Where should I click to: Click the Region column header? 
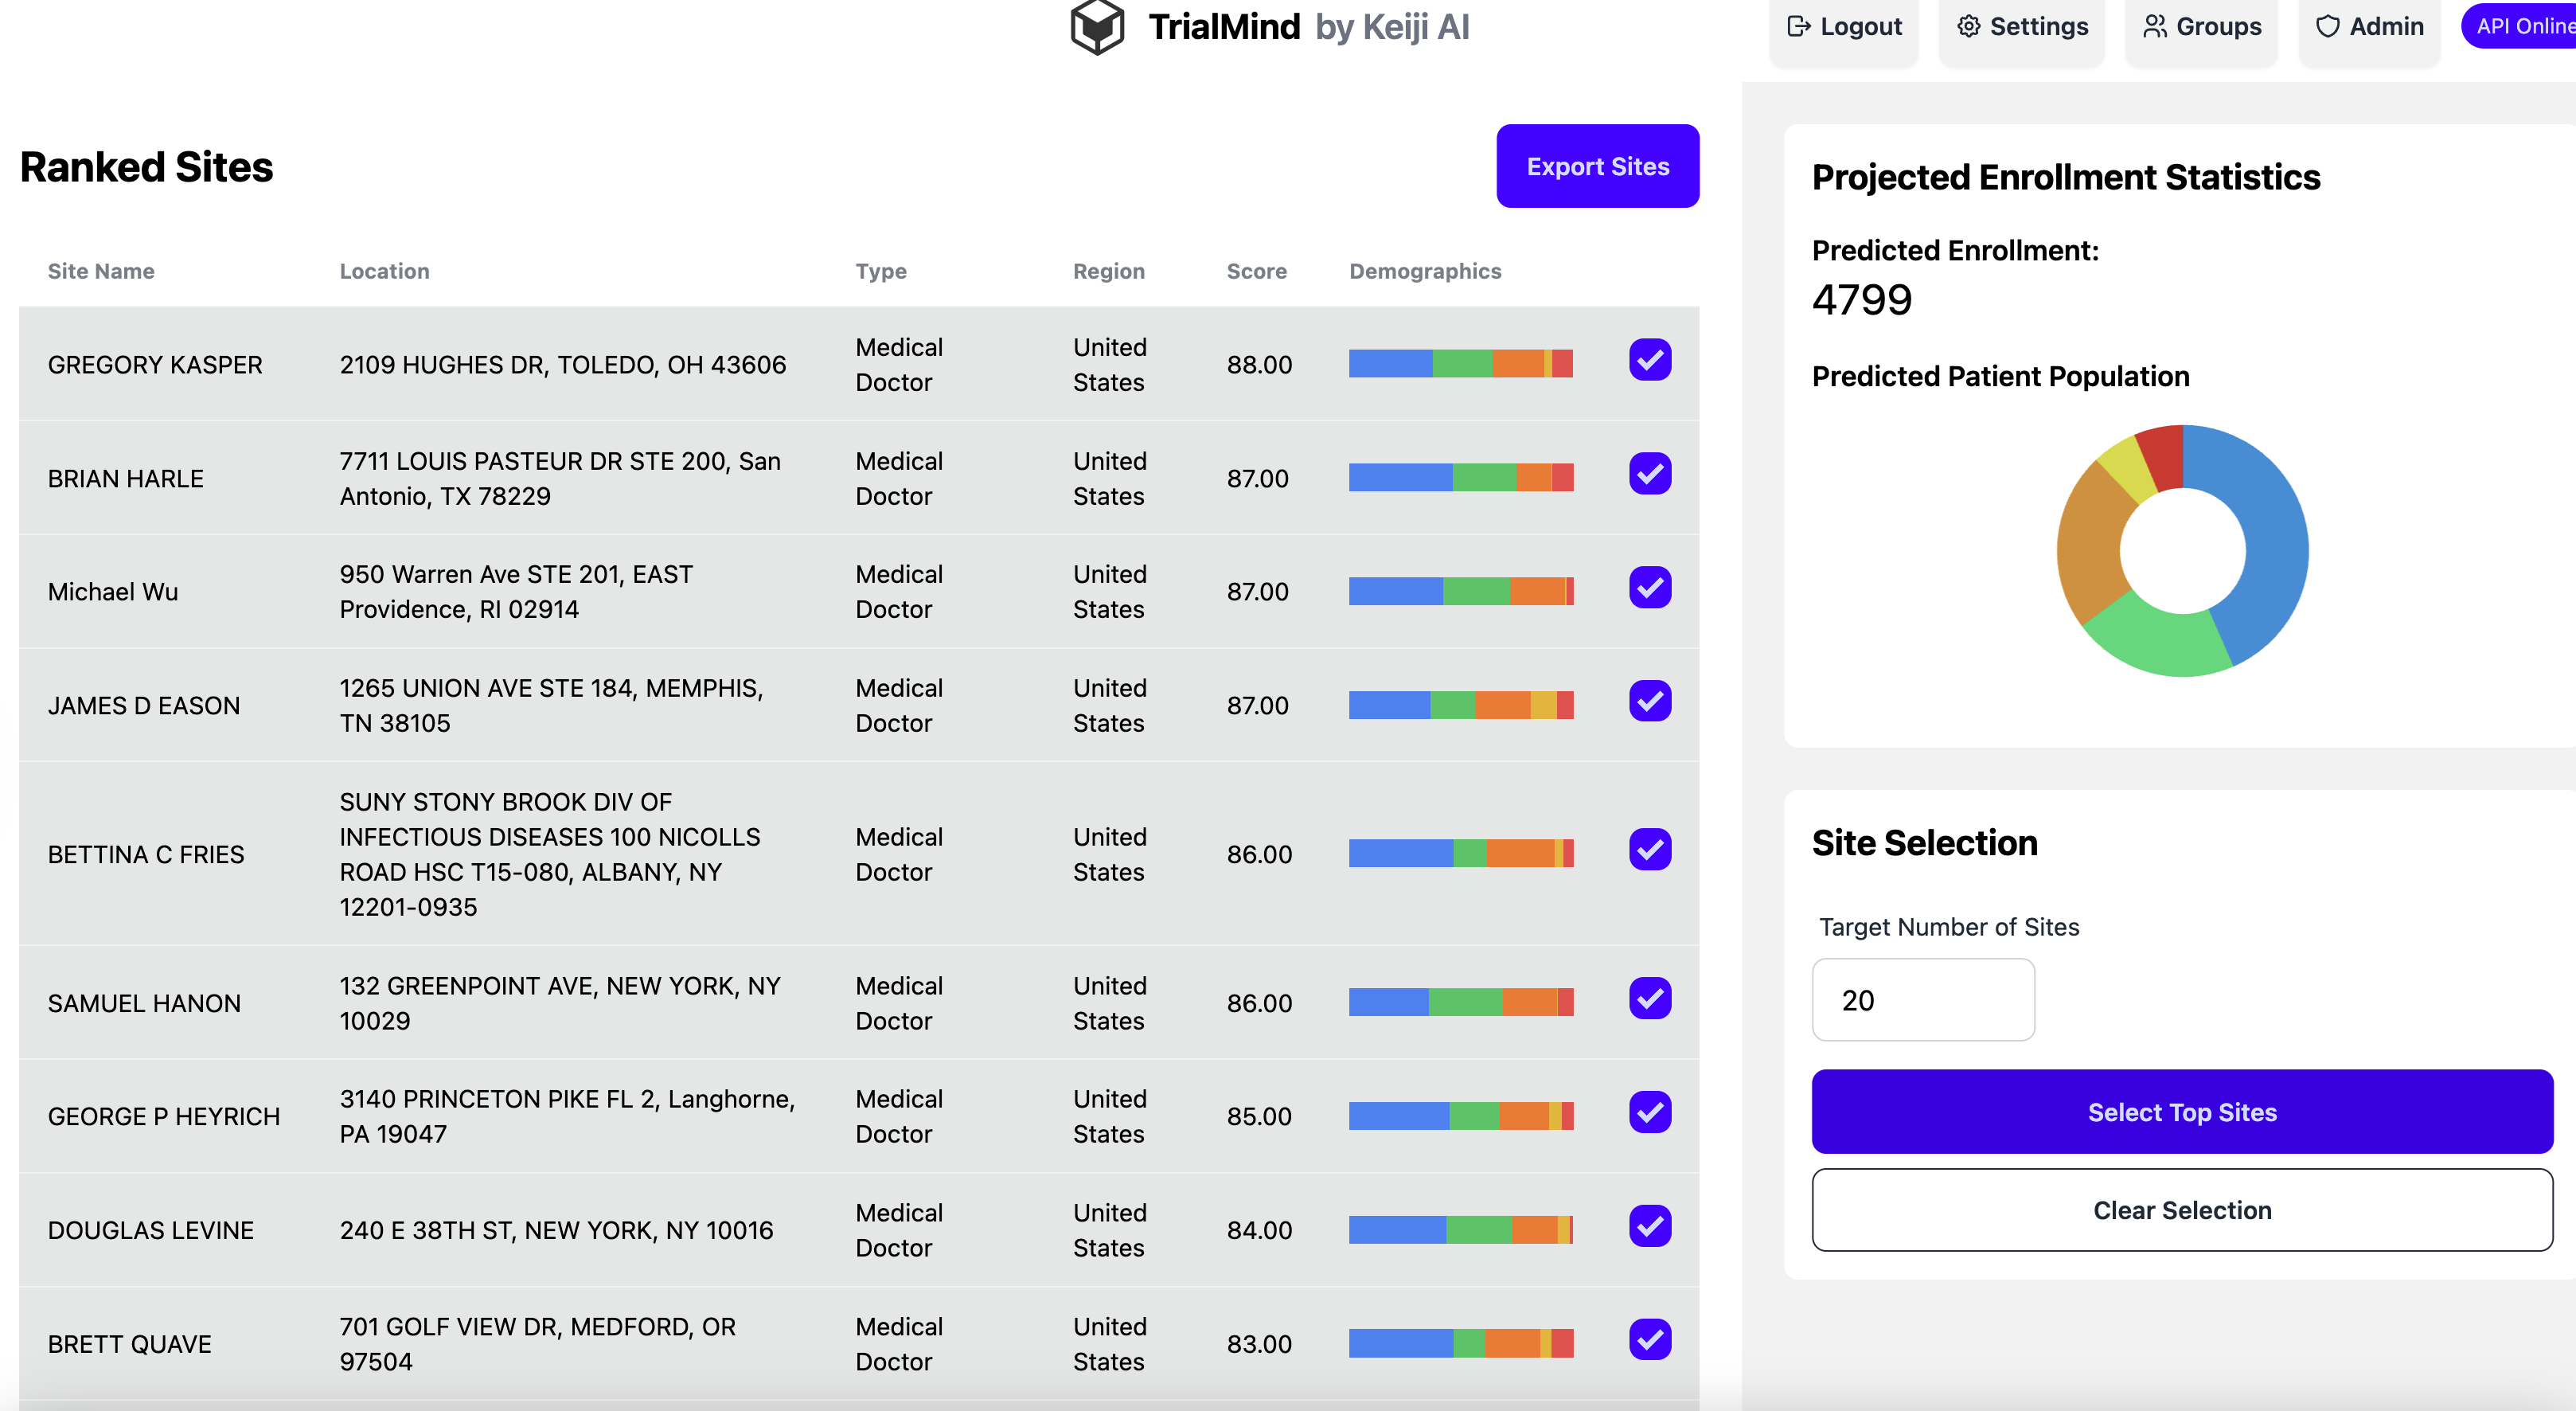coord(1108,271)
